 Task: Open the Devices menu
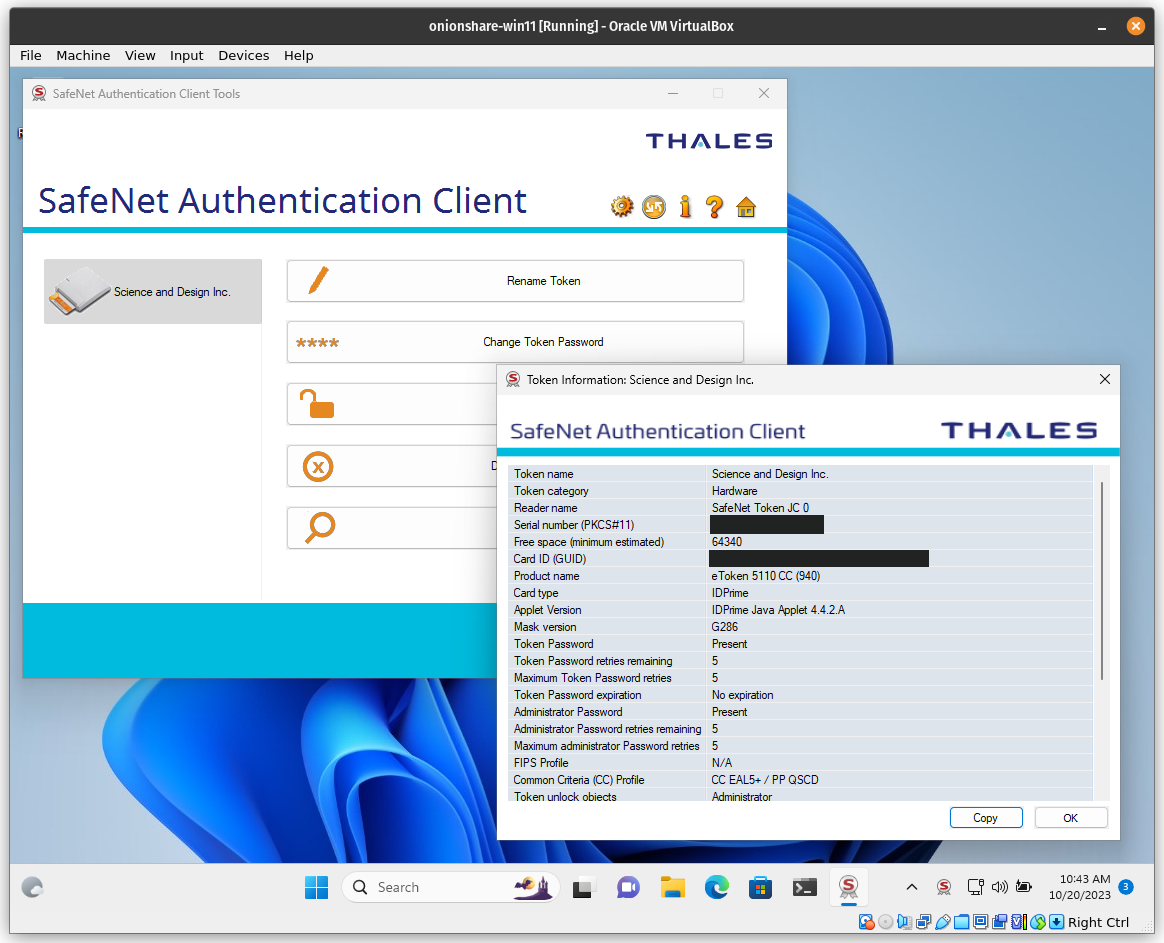(243, 55)
